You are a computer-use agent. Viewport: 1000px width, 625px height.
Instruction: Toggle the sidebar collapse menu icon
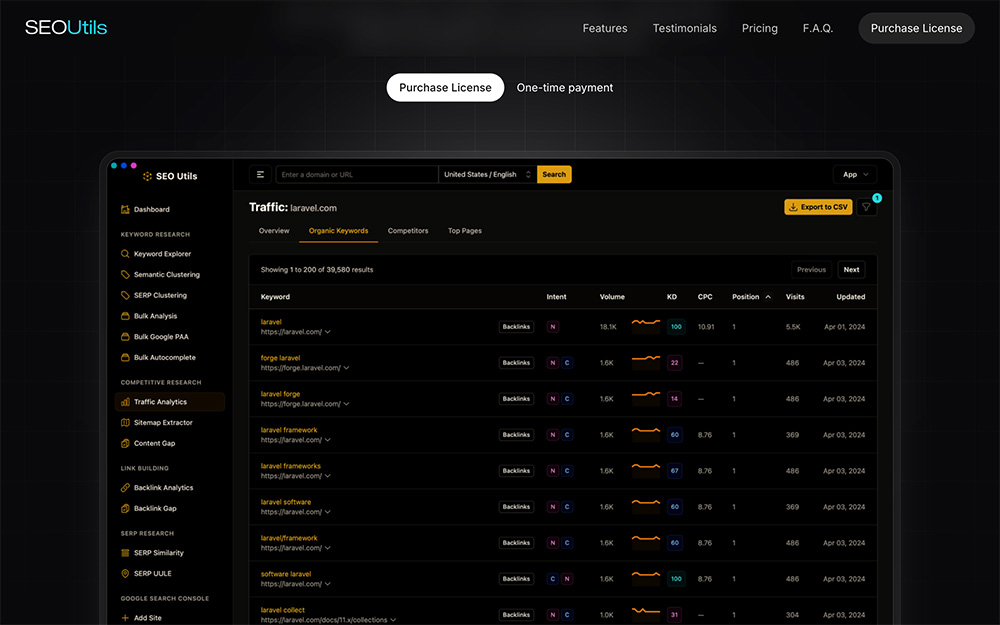click(x=260, y=174)
